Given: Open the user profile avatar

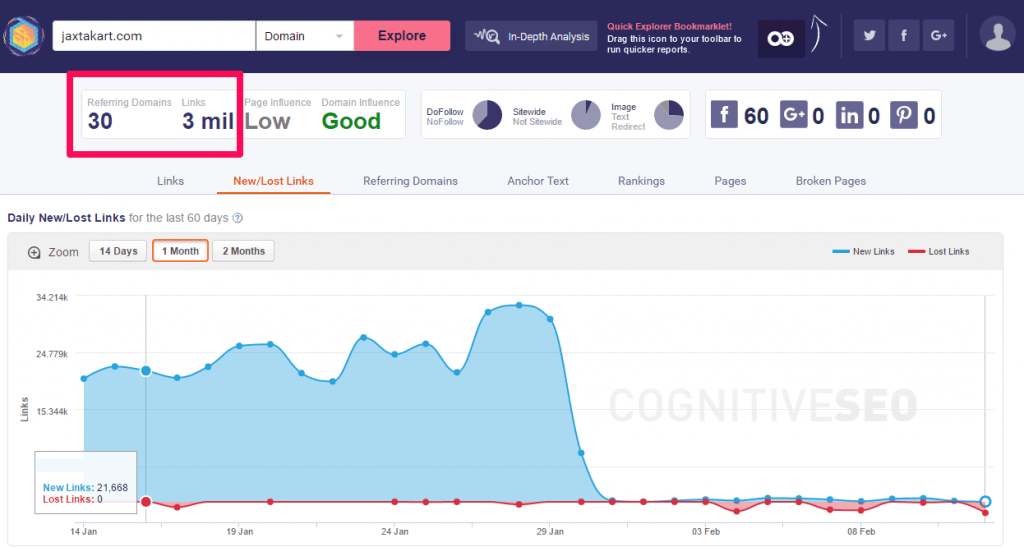Looking at the screenshot, I should click(x=997, y=34).
